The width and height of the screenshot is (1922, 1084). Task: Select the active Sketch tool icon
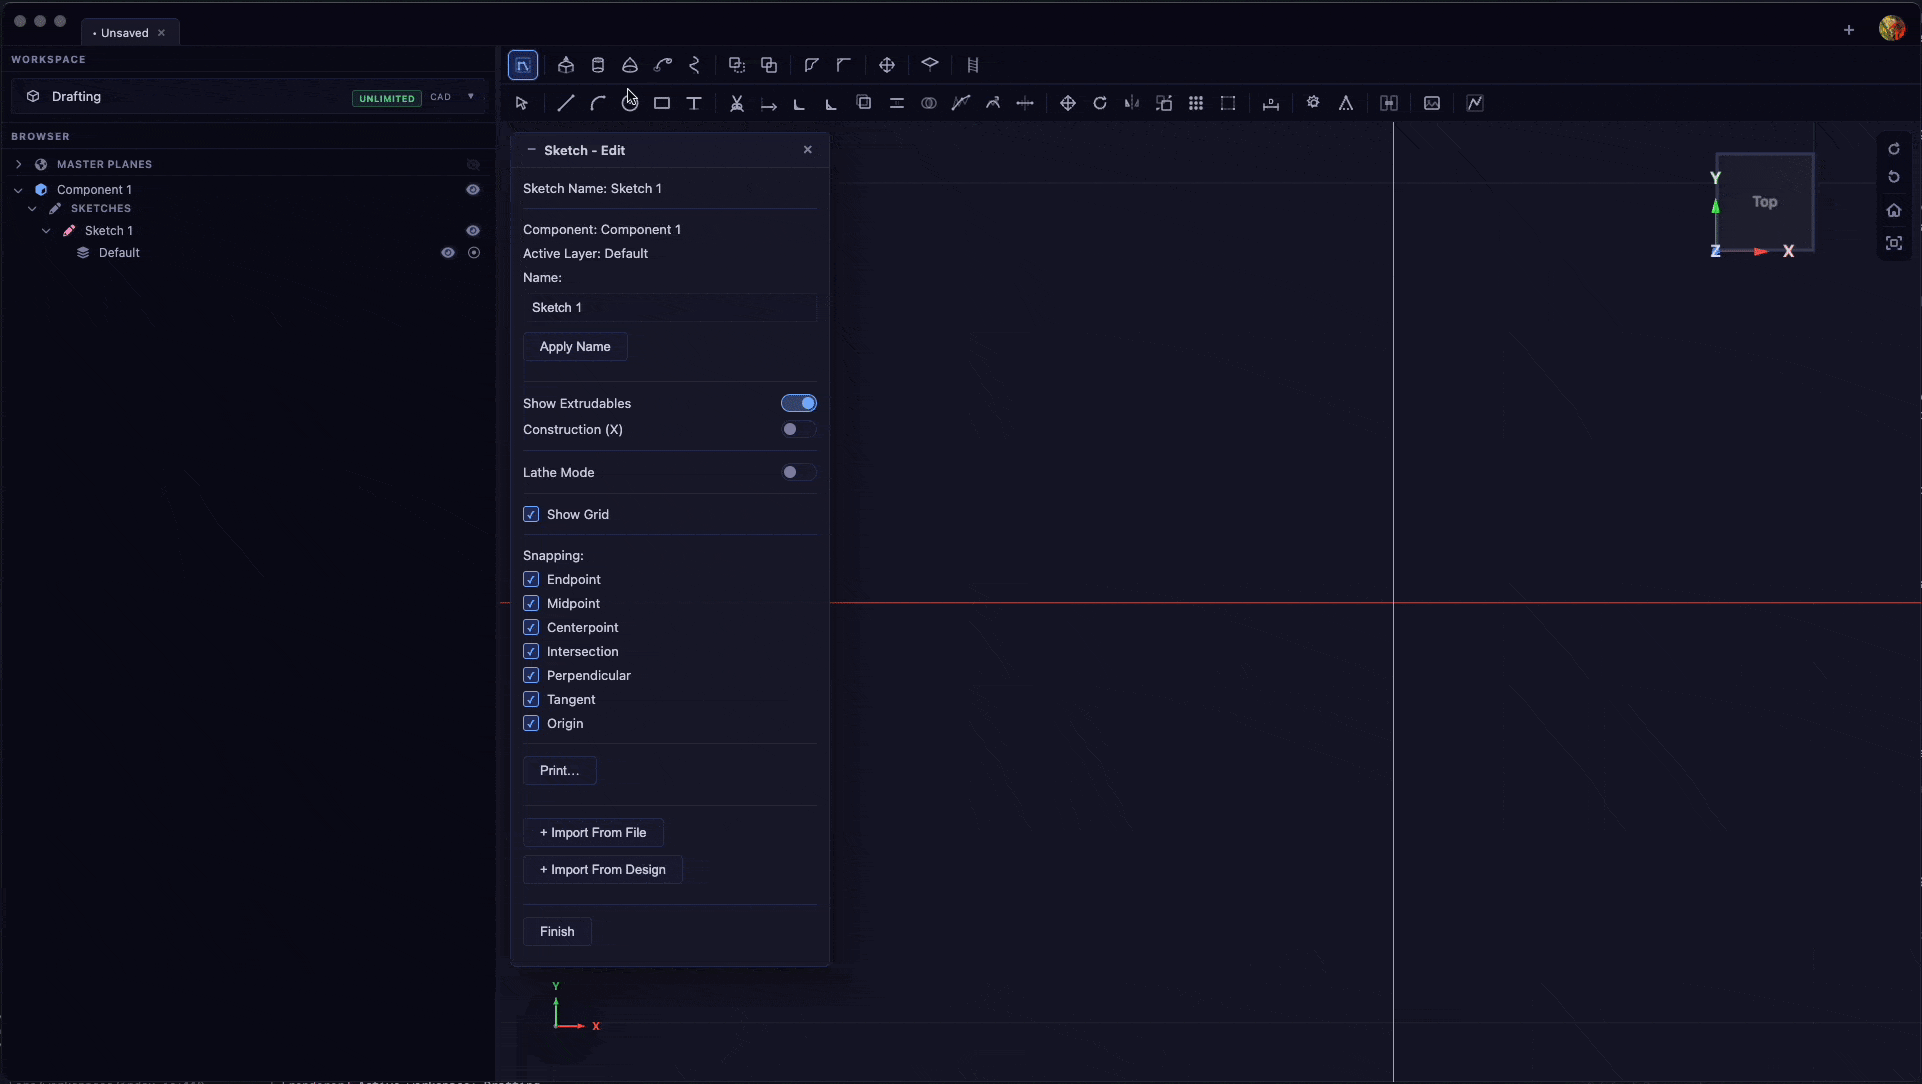(523, 65)
